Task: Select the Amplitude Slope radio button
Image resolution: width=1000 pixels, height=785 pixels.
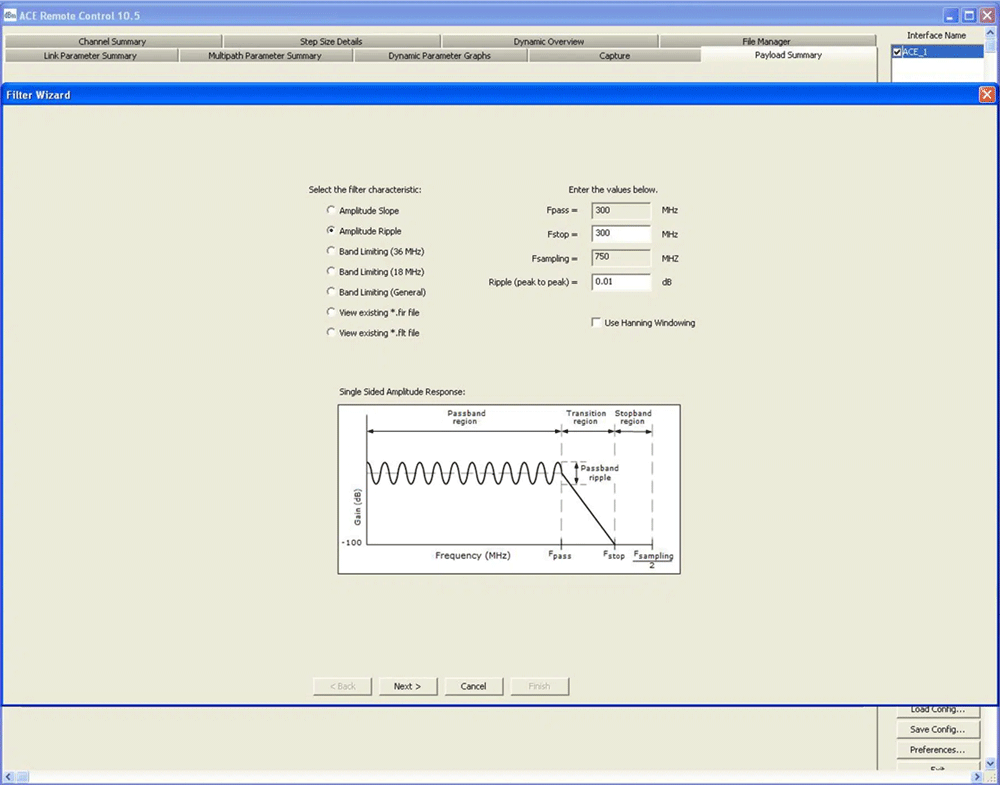Action: [331, 211]
